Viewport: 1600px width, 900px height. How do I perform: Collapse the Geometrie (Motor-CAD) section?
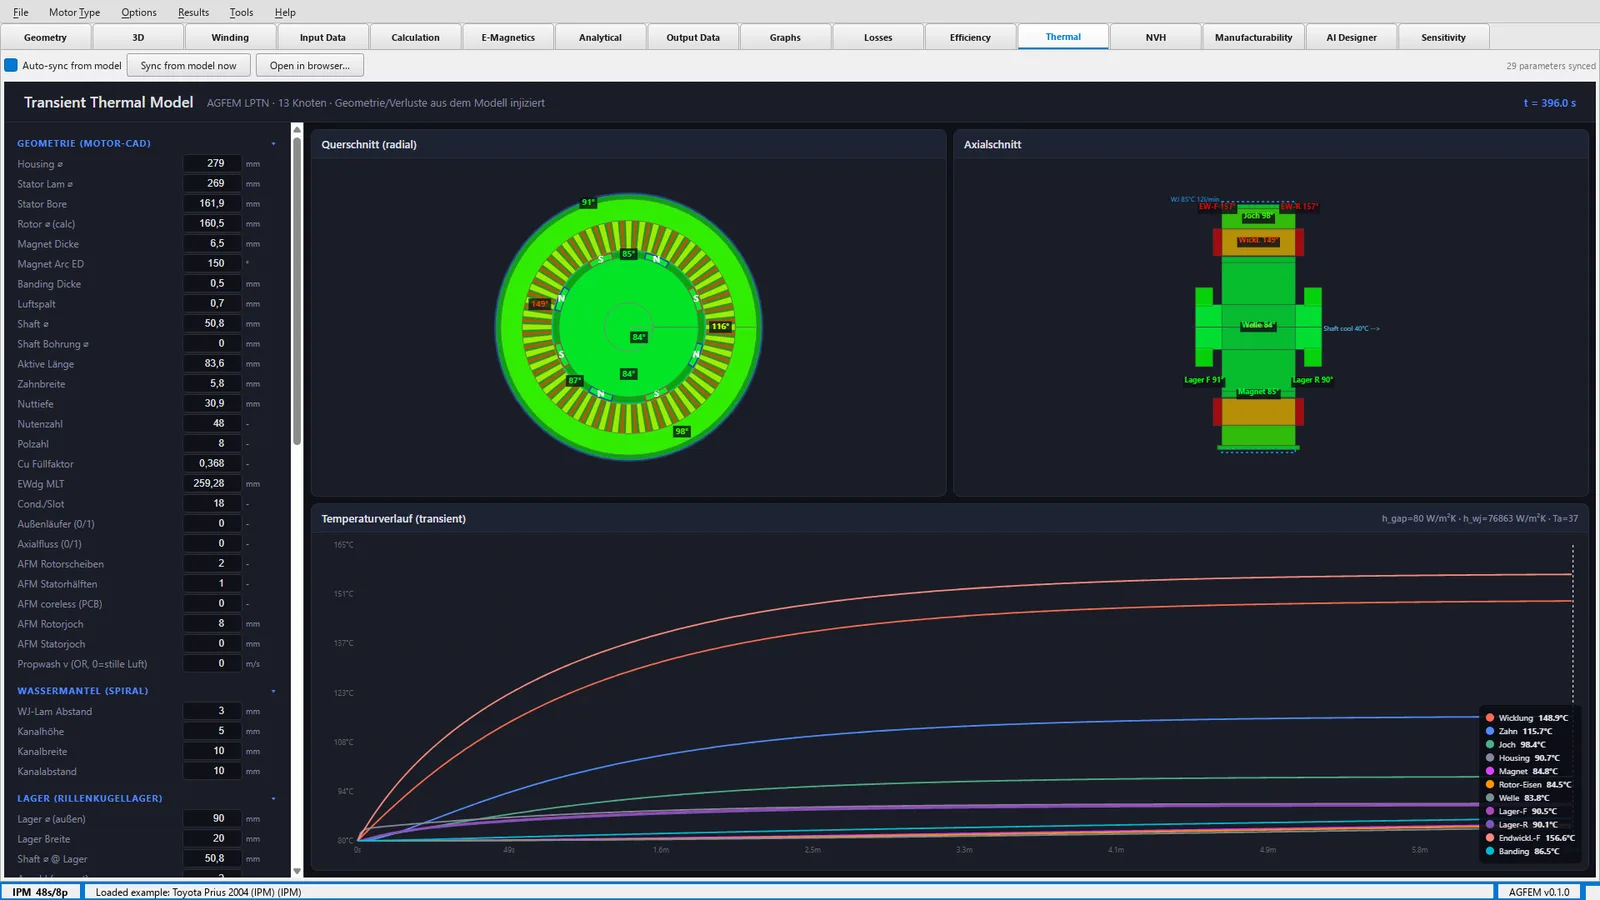coord(273,144)
